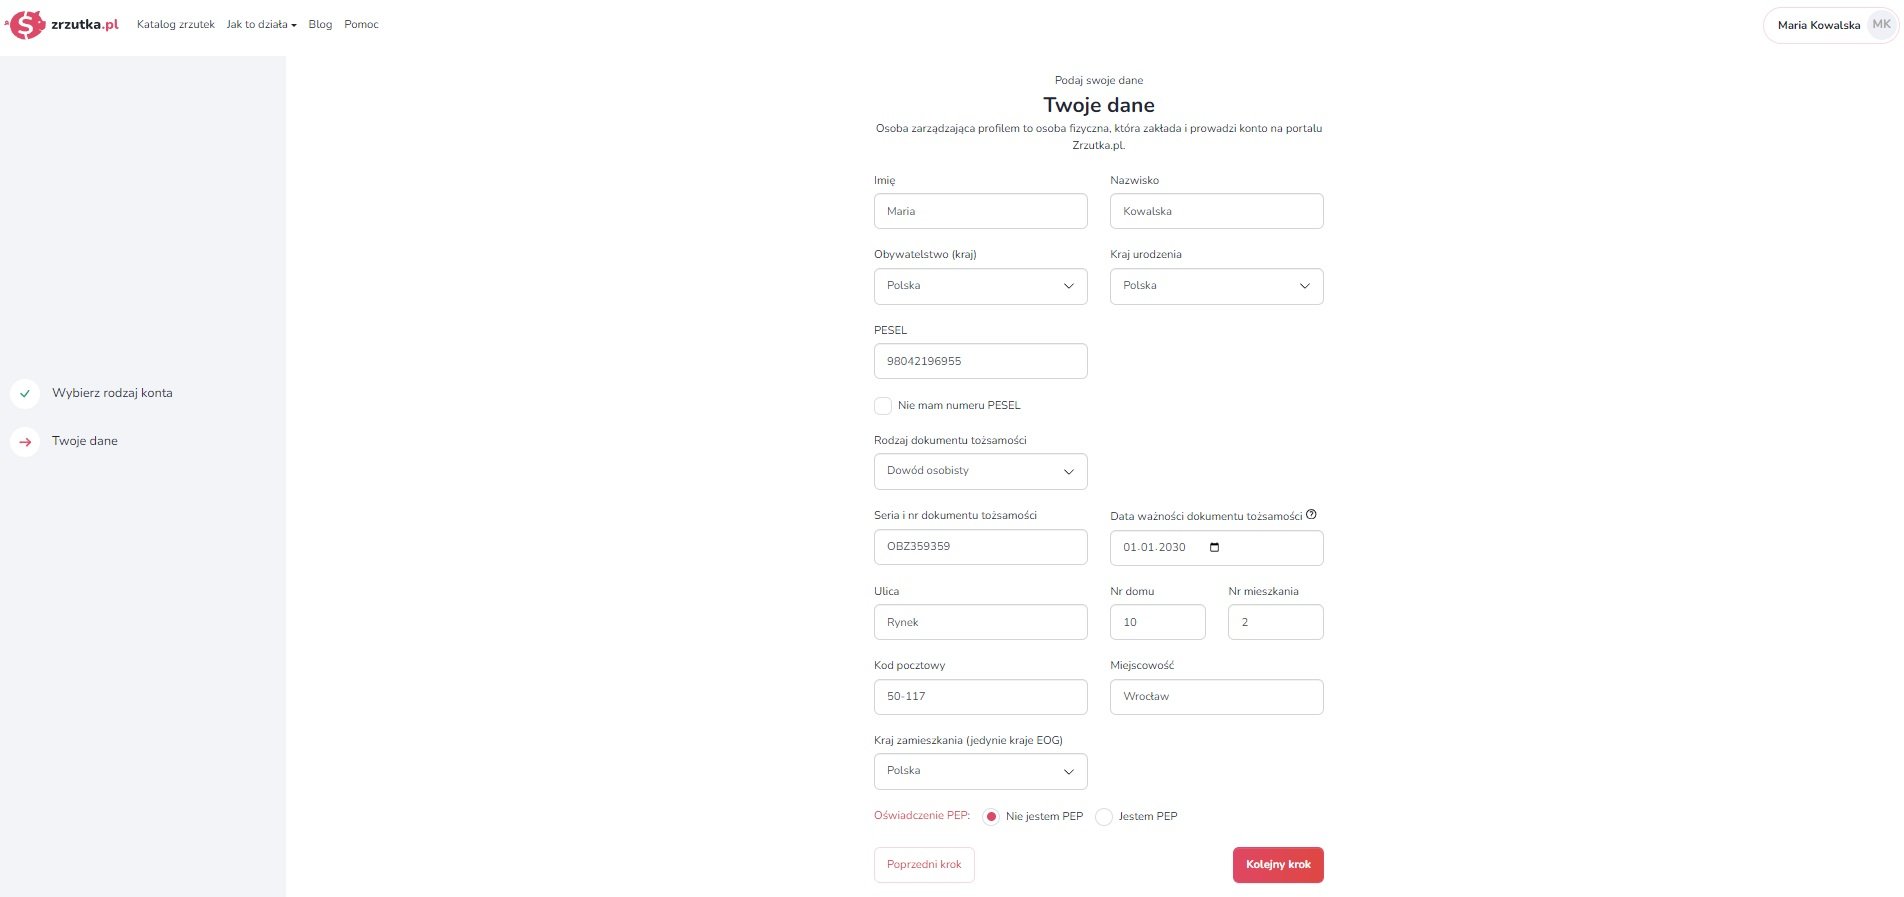This screenshot has height=897, width=1904.
Task: Open the calendar picker for document date
Action: pos(1215,547)
